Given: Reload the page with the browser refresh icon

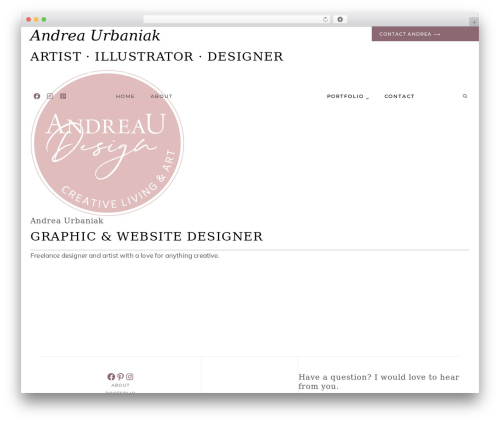Looking at the screenshot, I should pos(325,19).
